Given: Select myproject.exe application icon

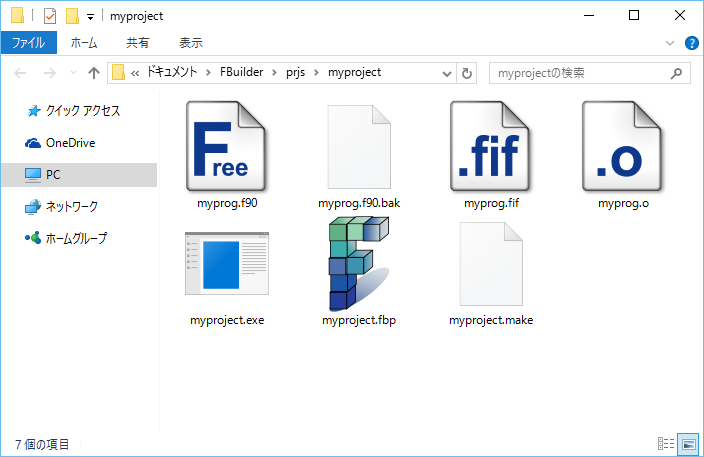Looking at the screenshot, I should pos(226,268).
